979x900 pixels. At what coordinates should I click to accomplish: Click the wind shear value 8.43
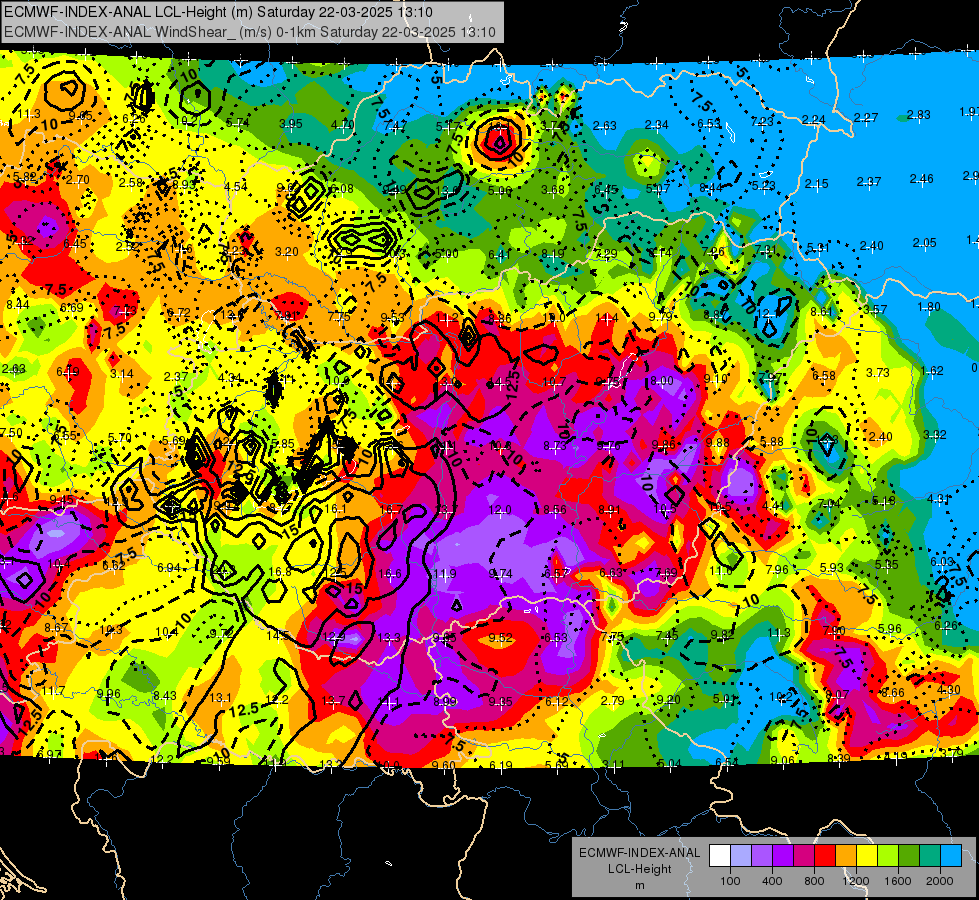165,695
